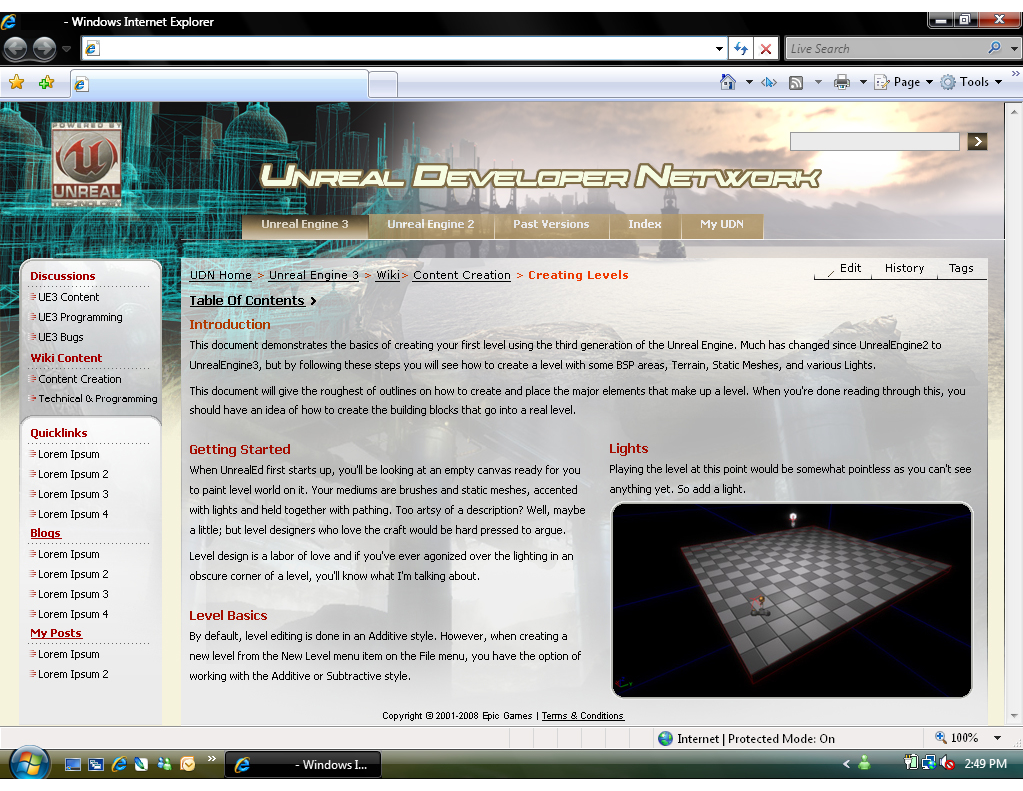
Task: Open the Live Search provider dropdown arrow
Action: point(1013,48)
